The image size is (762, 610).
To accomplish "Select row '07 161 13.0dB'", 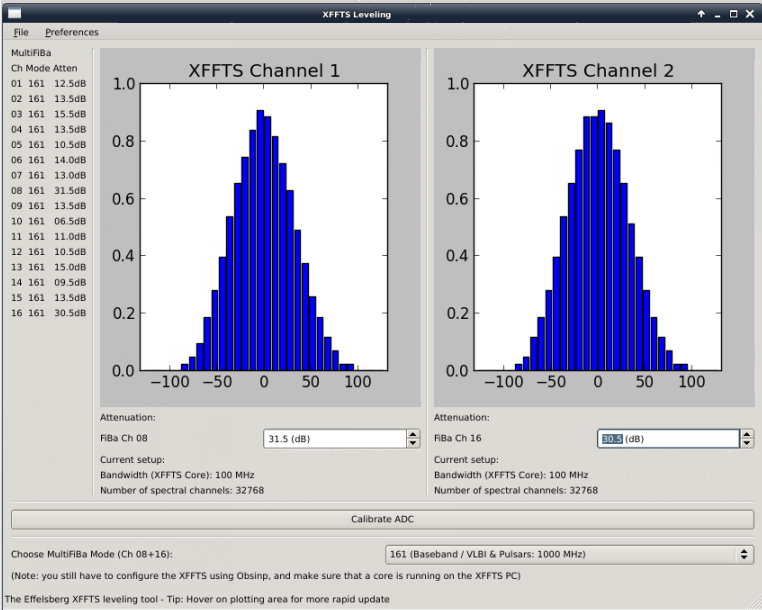I will [x=49, y=175].
